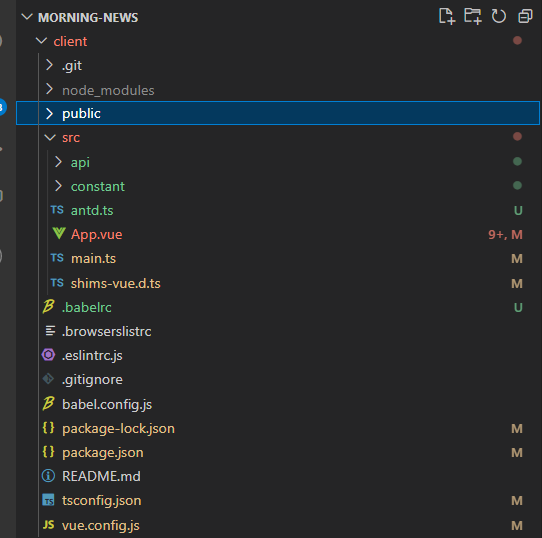This screenshot has height=538, width=542.
Task: Refresh the Explorer file tree
Action: pos(498,16)
